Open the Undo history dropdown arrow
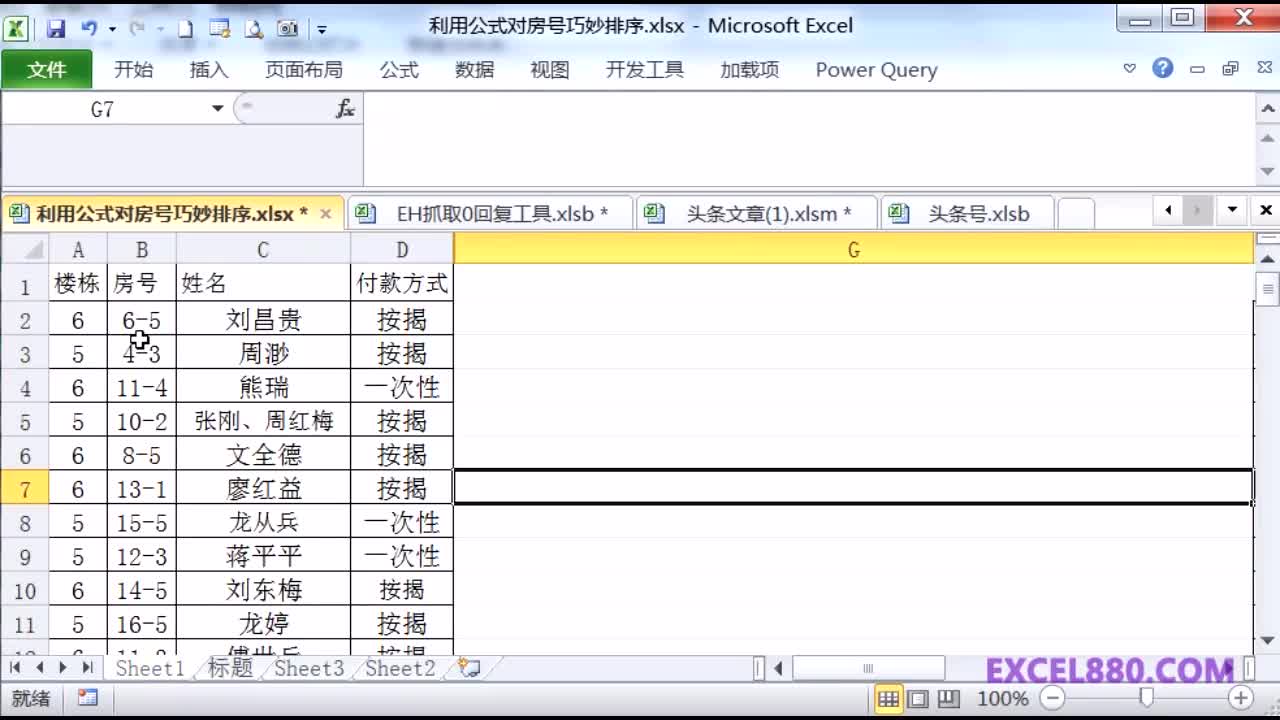Screen dimensions: 1280x720 coord(112,28)
